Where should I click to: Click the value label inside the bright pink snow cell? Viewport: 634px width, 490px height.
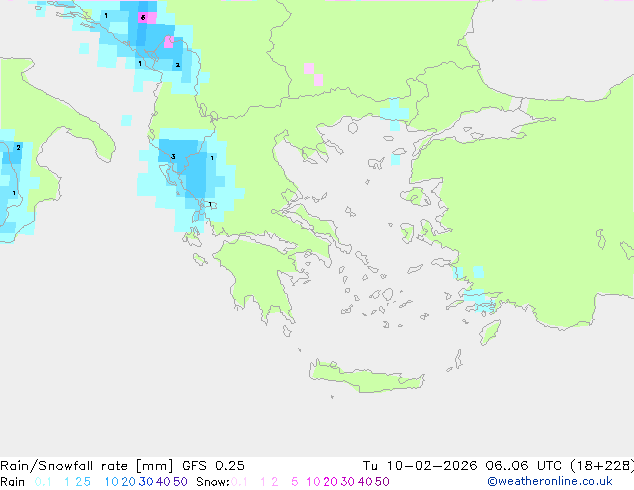143,17
